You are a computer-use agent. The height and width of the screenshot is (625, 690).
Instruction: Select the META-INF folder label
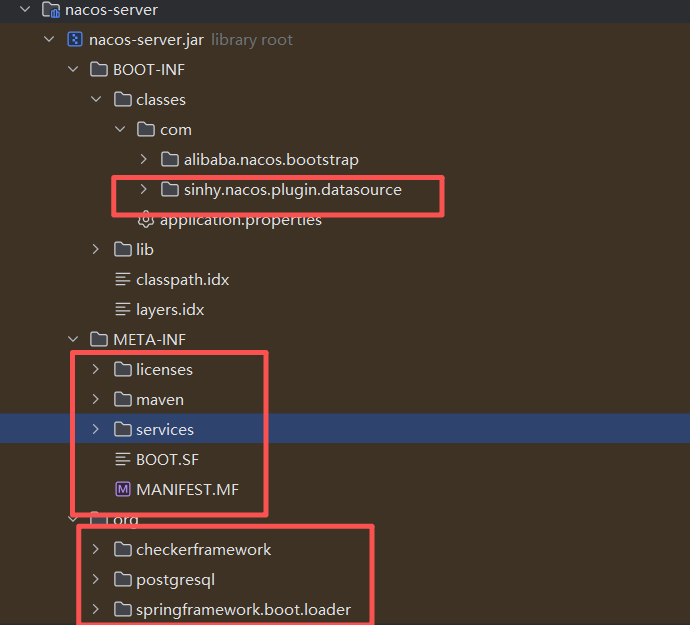point(149,339)
